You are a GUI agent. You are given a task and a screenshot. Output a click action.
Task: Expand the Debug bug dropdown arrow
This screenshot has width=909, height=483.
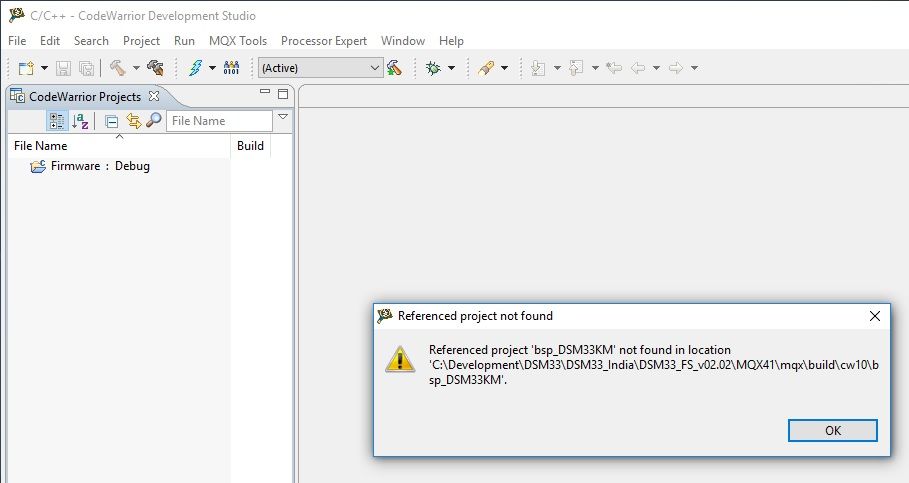[x=452, y=68]
